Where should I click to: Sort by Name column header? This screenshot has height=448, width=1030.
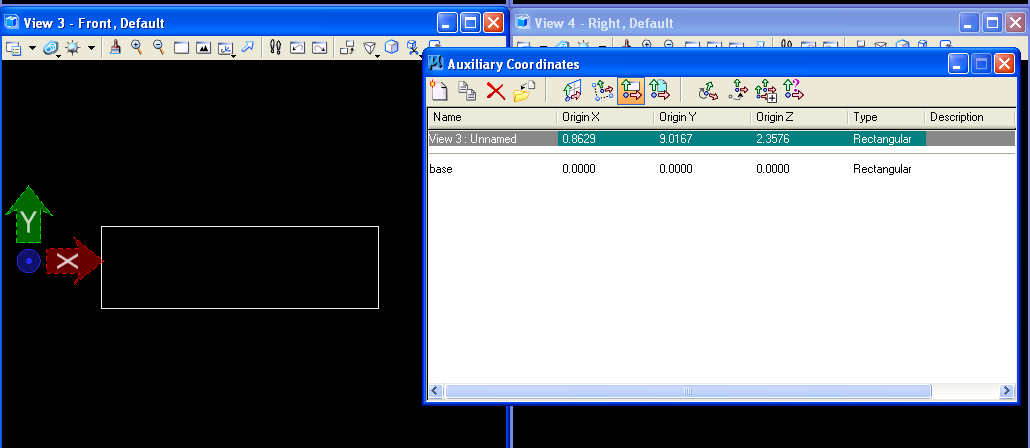(493, 117)
